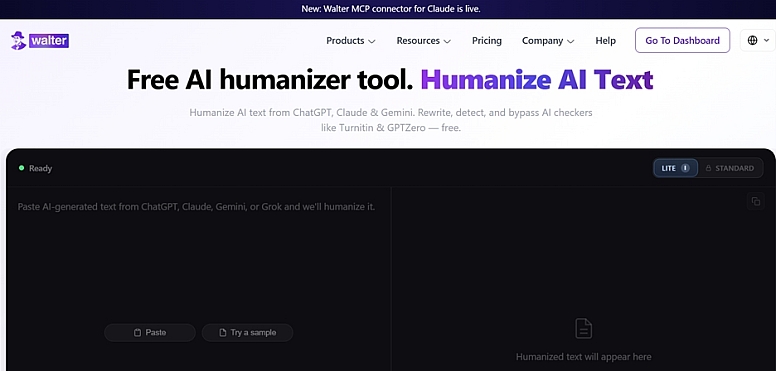The width and height of the screenshot is (776, 371).
Task: Click Go To Dashboard button
Action: [x=682, y=41]
